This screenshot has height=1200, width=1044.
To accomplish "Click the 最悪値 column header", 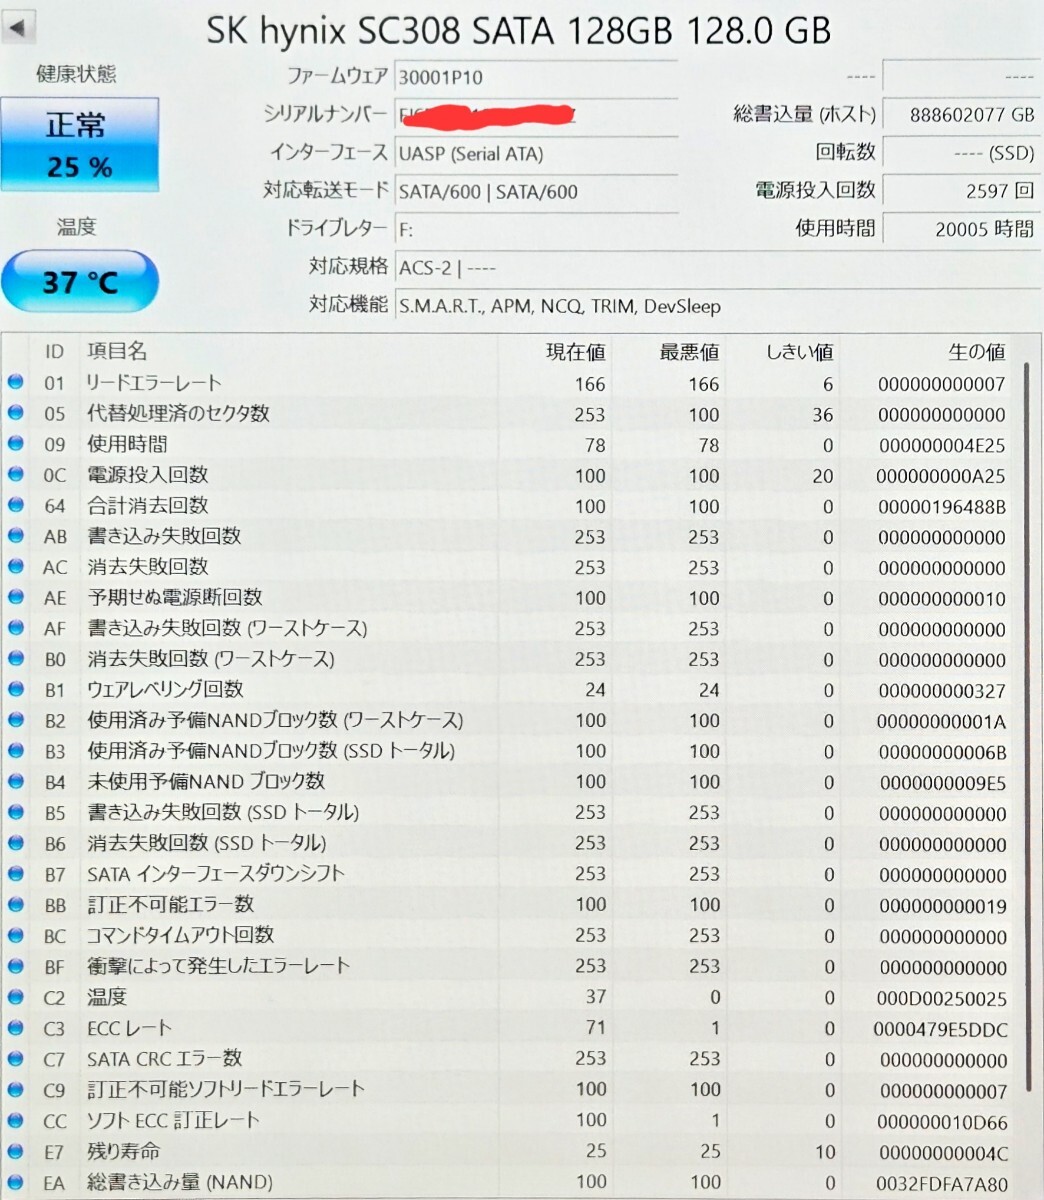I will click(x=689, y=352).
